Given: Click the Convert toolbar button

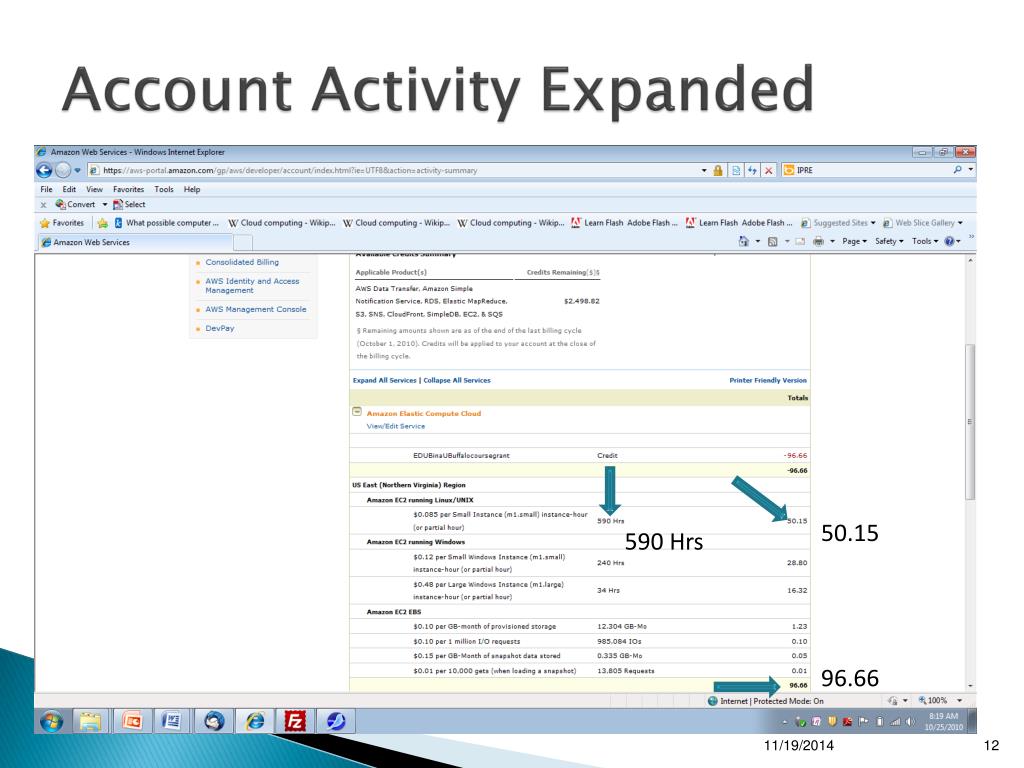Looking at the screenshot, I should point(76,204).
